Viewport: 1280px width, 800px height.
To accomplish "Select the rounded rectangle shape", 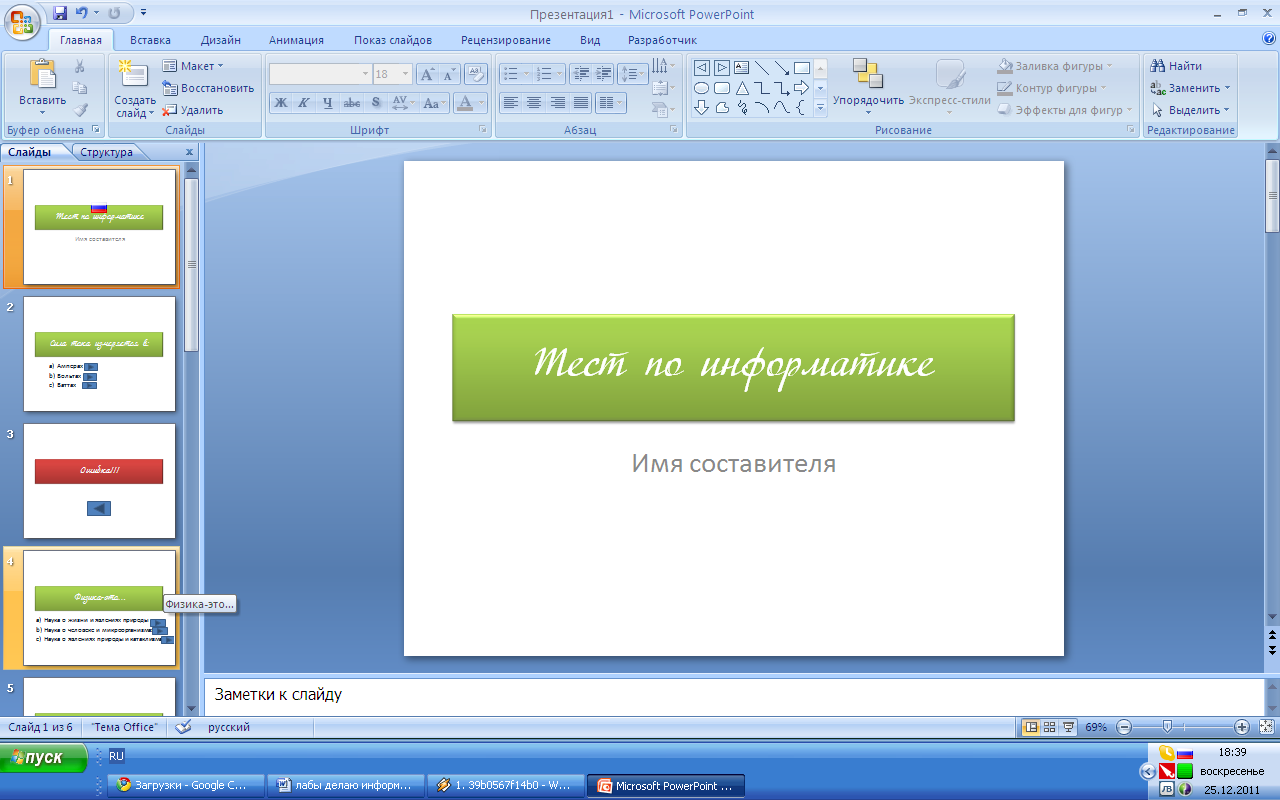I will click(722, 88).
